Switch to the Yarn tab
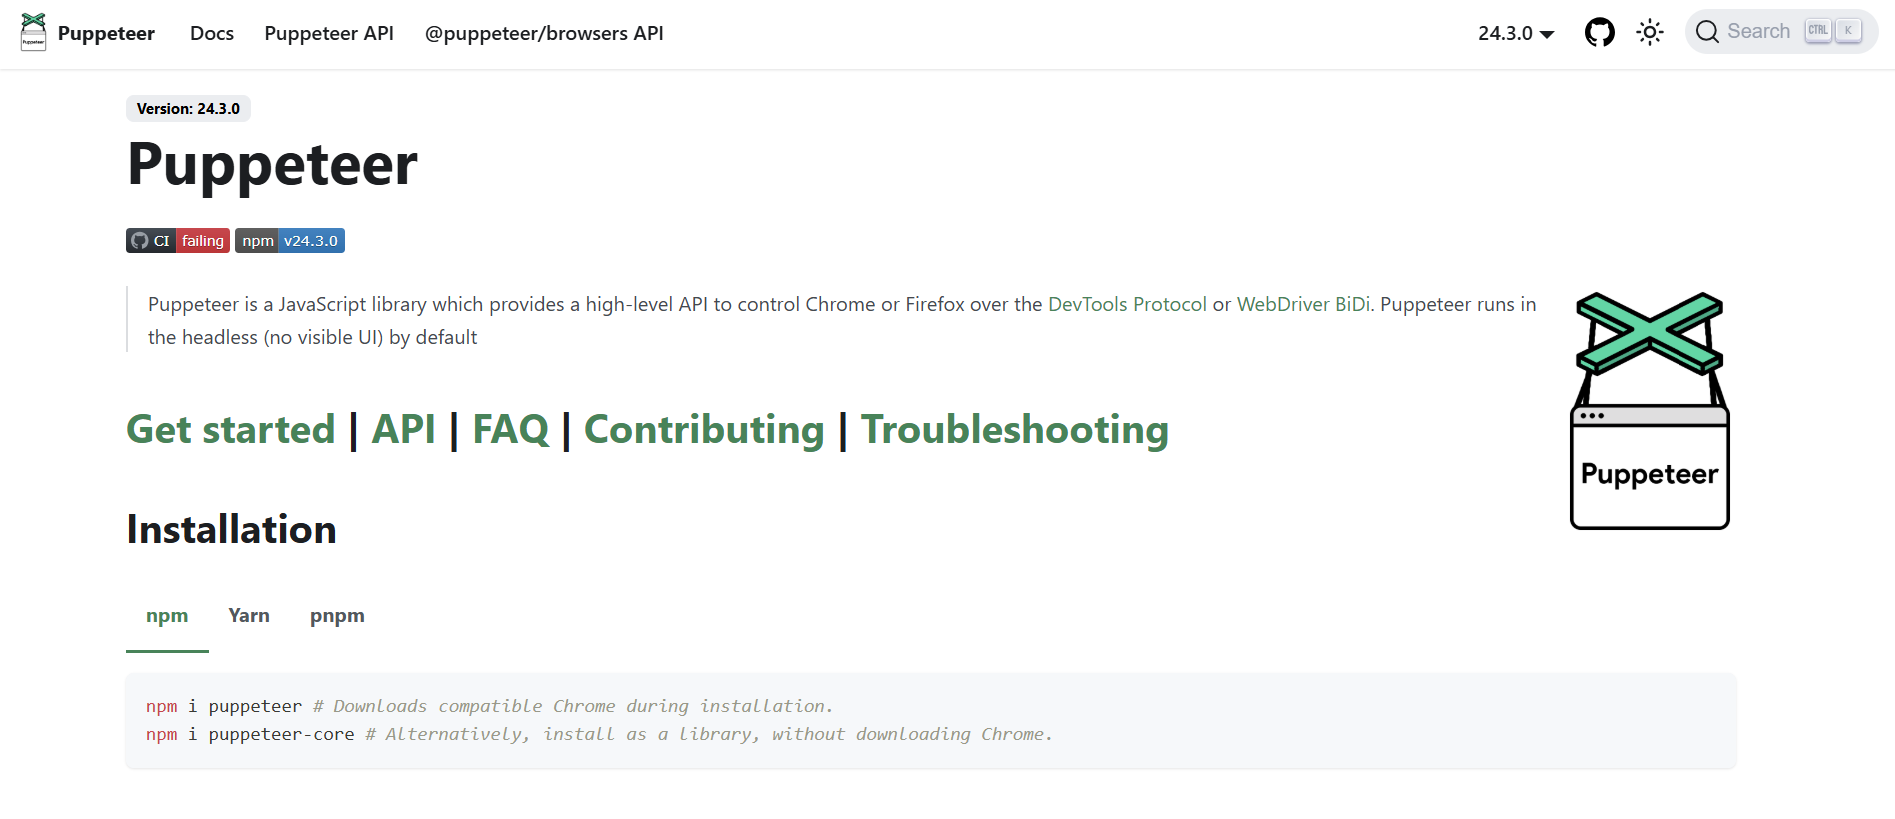The width and height of the screenshot is (1895, 819). [x=249, y=616]
